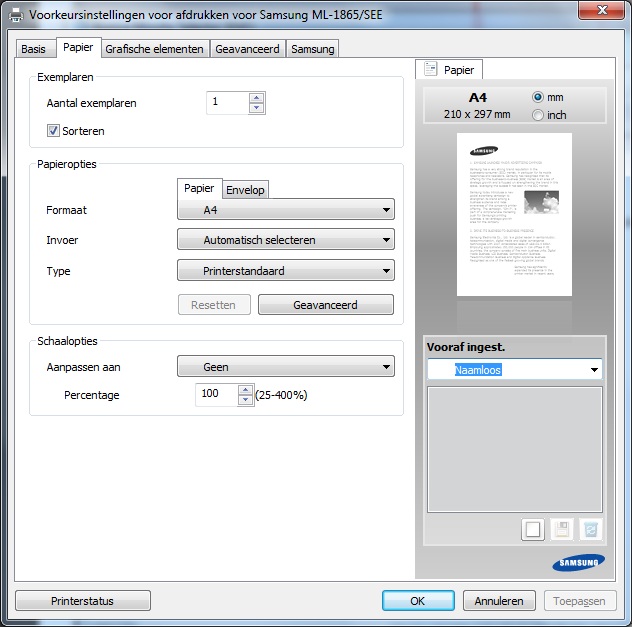Click the Percentage input field

click(216, 395)
